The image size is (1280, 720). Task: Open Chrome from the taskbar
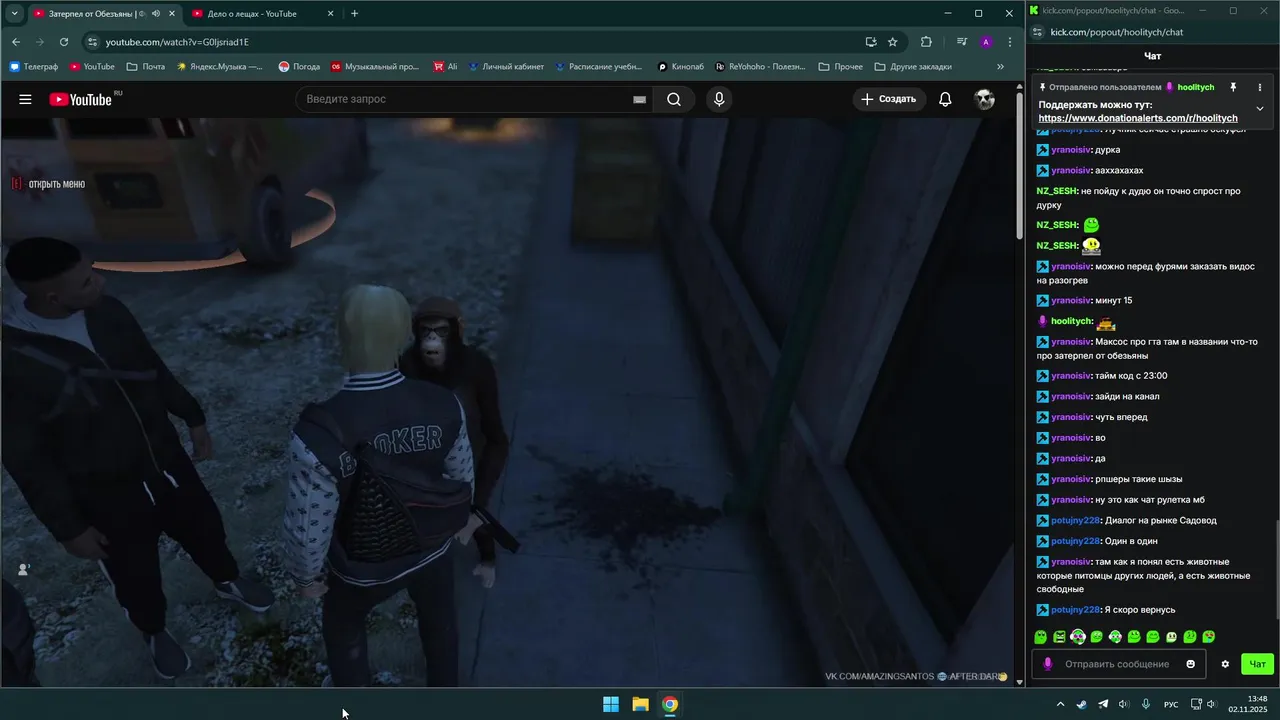[x=670, y=704]
